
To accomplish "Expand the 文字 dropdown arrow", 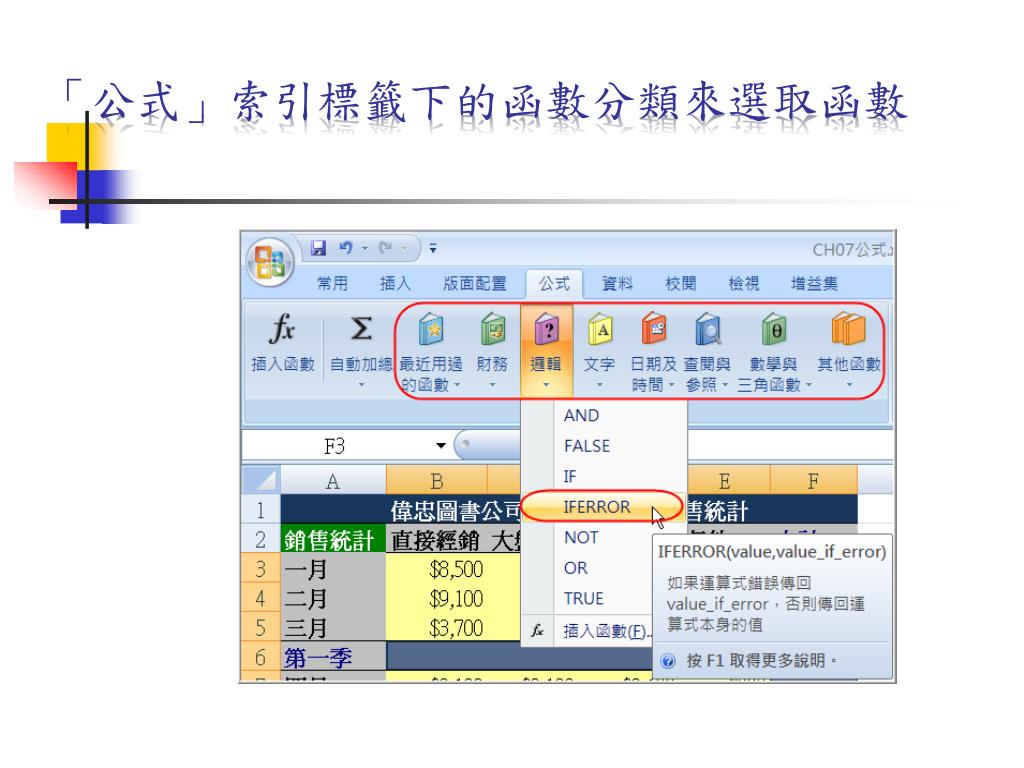I will tap(600, 385).
